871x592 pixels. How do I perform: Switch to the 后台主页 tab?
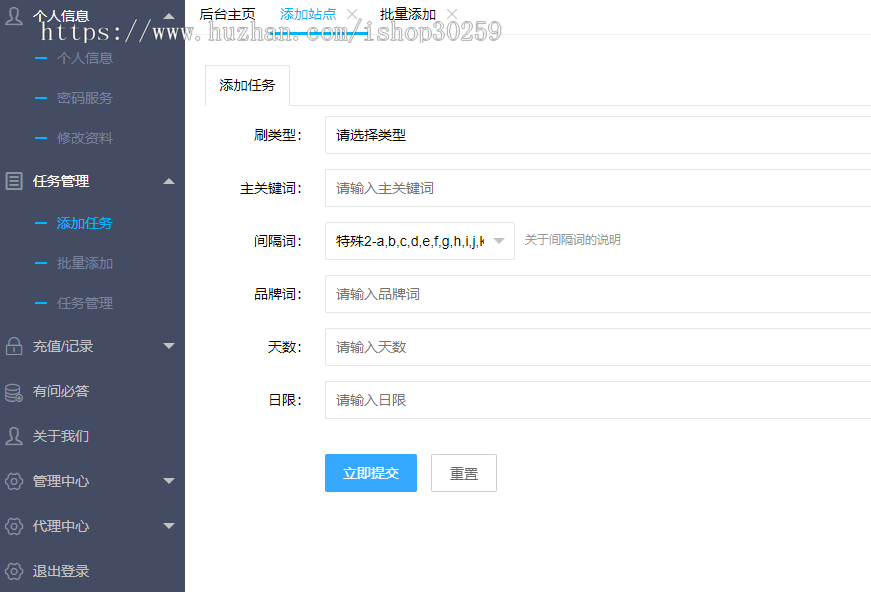coord(227,14)
